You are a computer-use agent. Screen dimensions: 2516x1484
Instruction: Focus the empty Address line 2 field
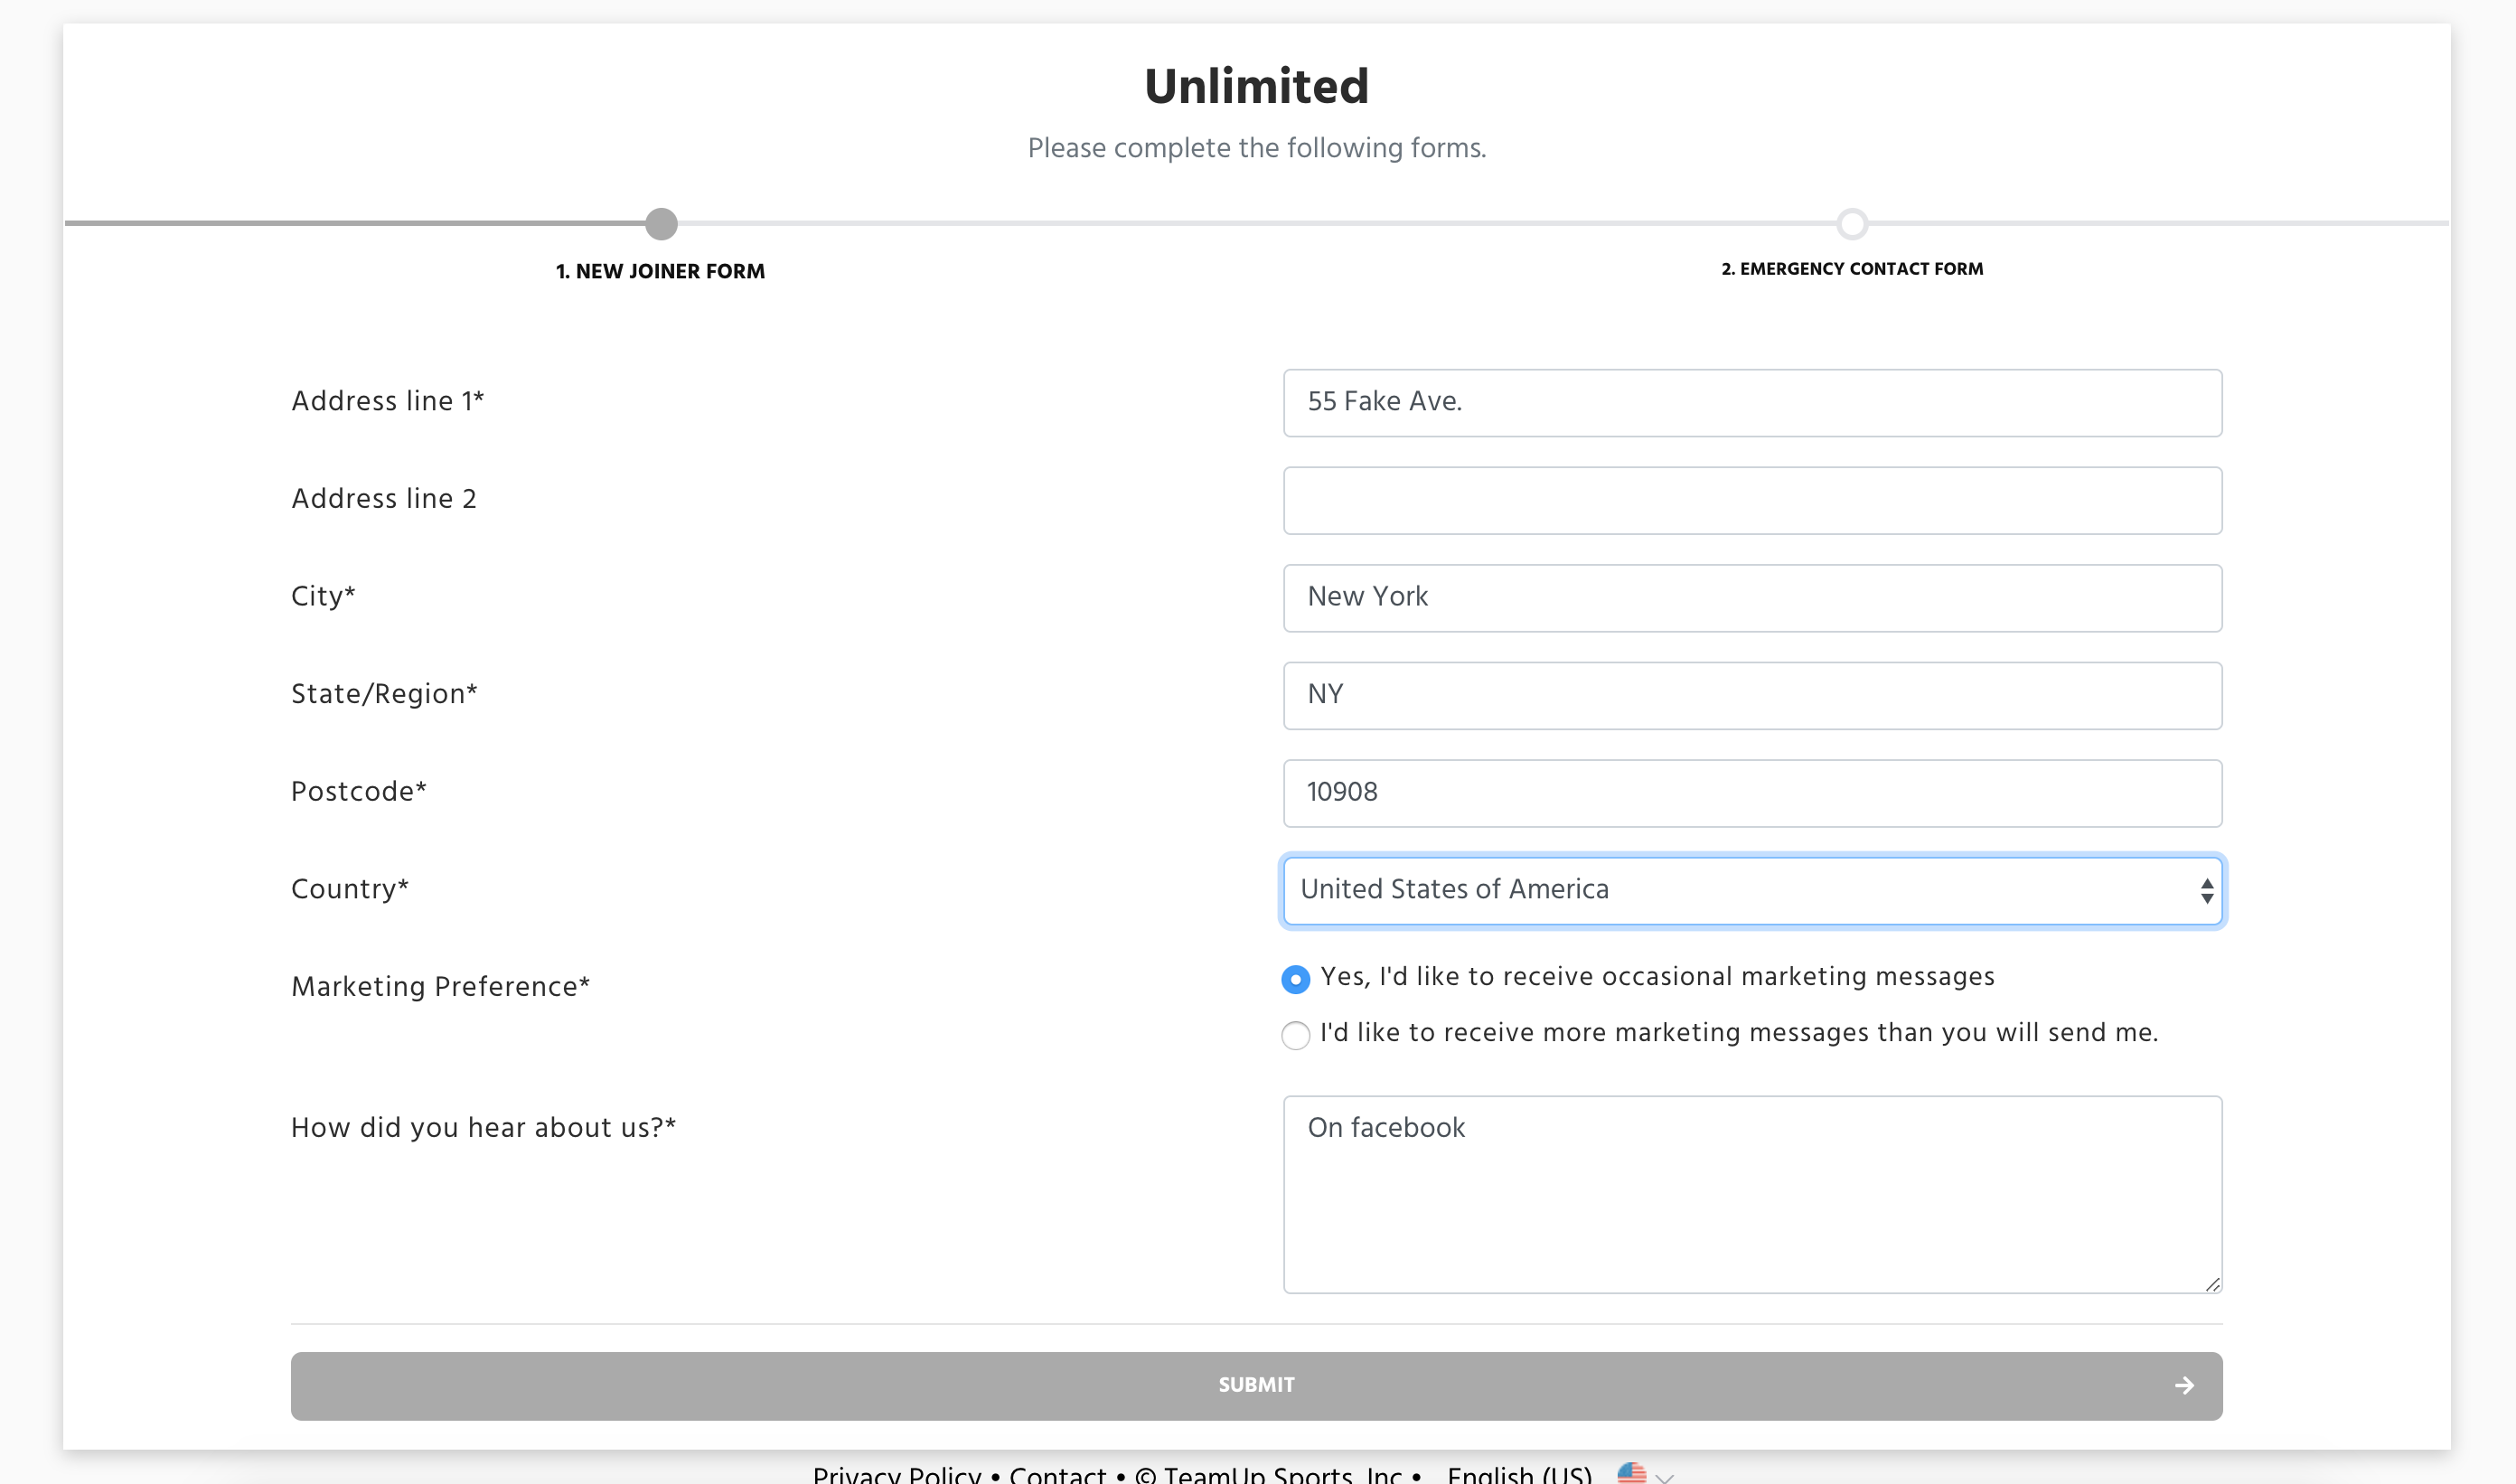pos(1752,500)
